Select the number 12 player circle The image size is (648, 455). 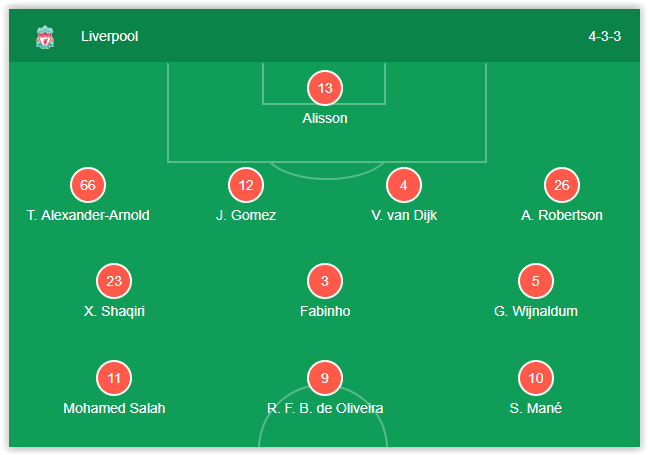pos(246,185)
